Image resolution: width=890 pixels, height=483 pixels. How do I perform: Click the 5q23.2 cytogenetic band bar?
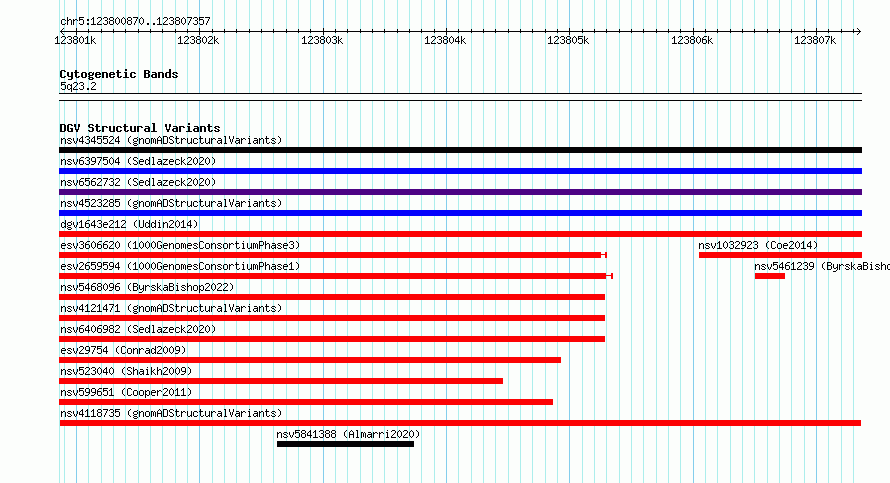460,97
